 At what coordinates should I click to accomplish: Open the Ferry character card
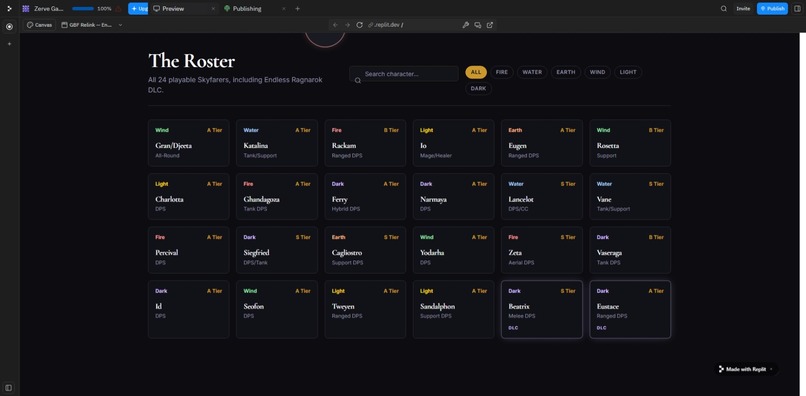click(x=365, y=196)
